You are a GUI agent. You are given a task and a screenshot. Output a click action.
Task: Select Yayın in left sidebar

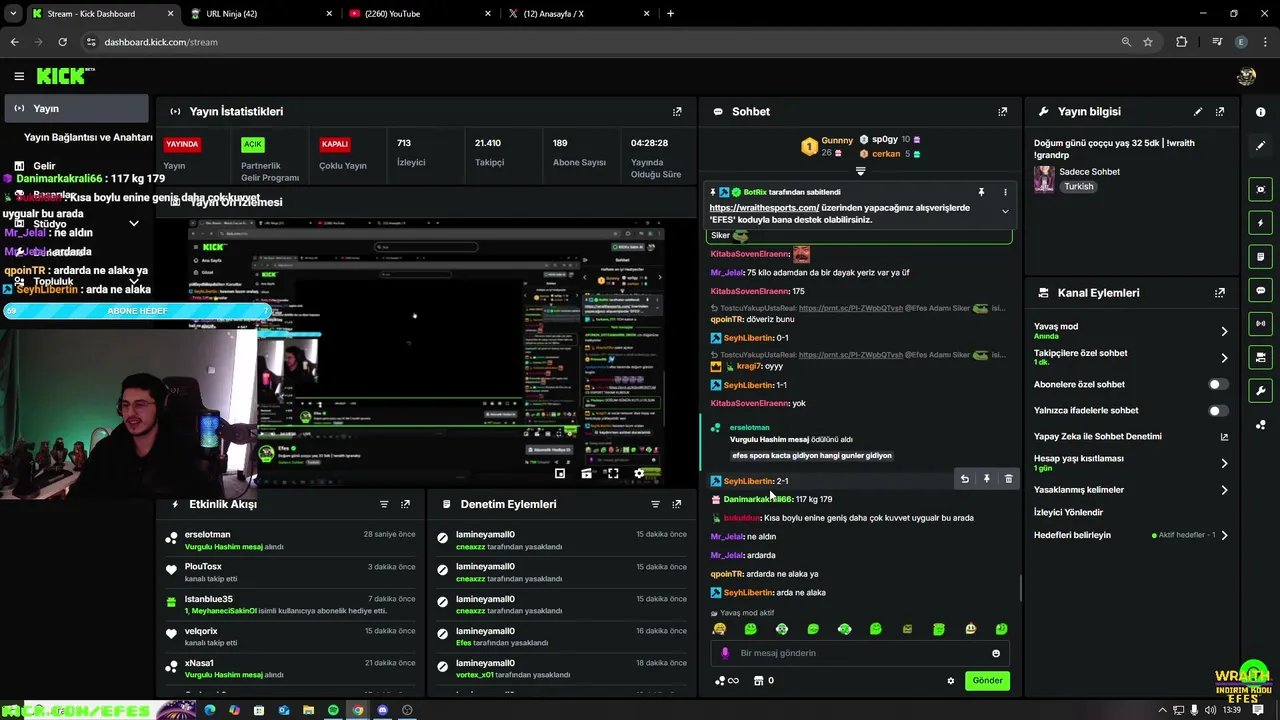[x=76, y=108]
